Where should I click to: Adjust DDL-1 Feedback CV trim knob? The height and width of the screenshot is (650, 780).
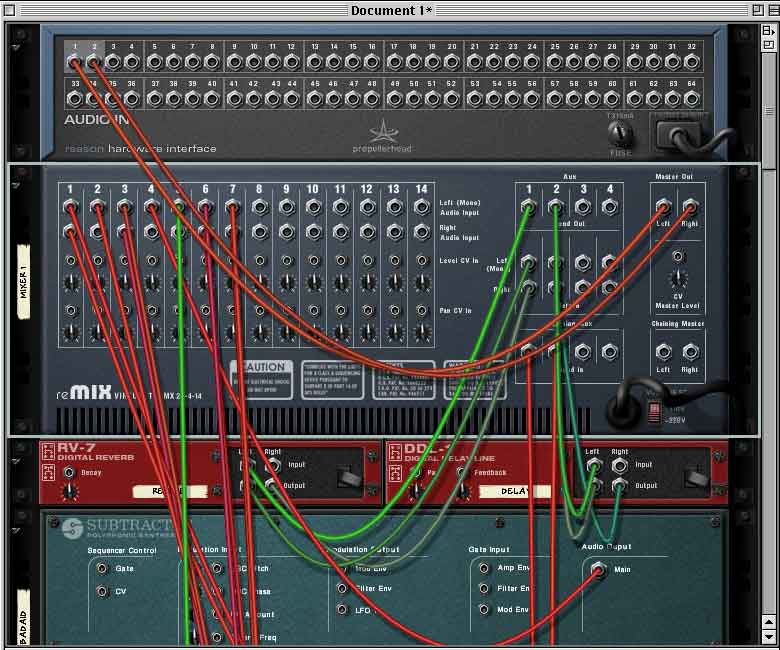tap(463, 492)
